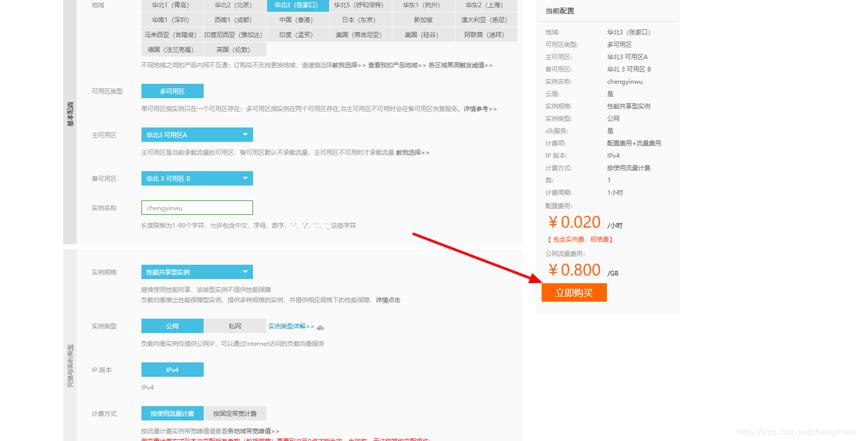Select the 华北2（北京）region tab
This screenshot has height=441, width=860.
click(234, 5)
